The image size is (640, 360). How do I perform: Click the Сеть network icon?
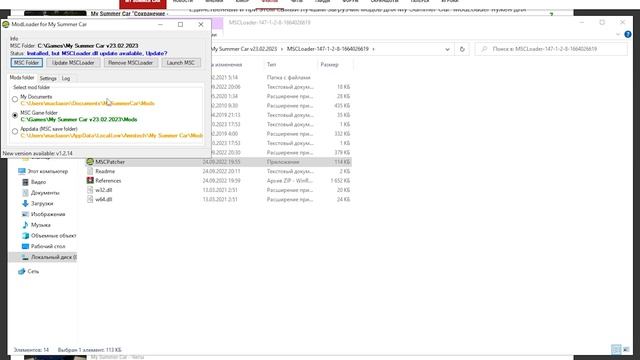coord(22,271)
